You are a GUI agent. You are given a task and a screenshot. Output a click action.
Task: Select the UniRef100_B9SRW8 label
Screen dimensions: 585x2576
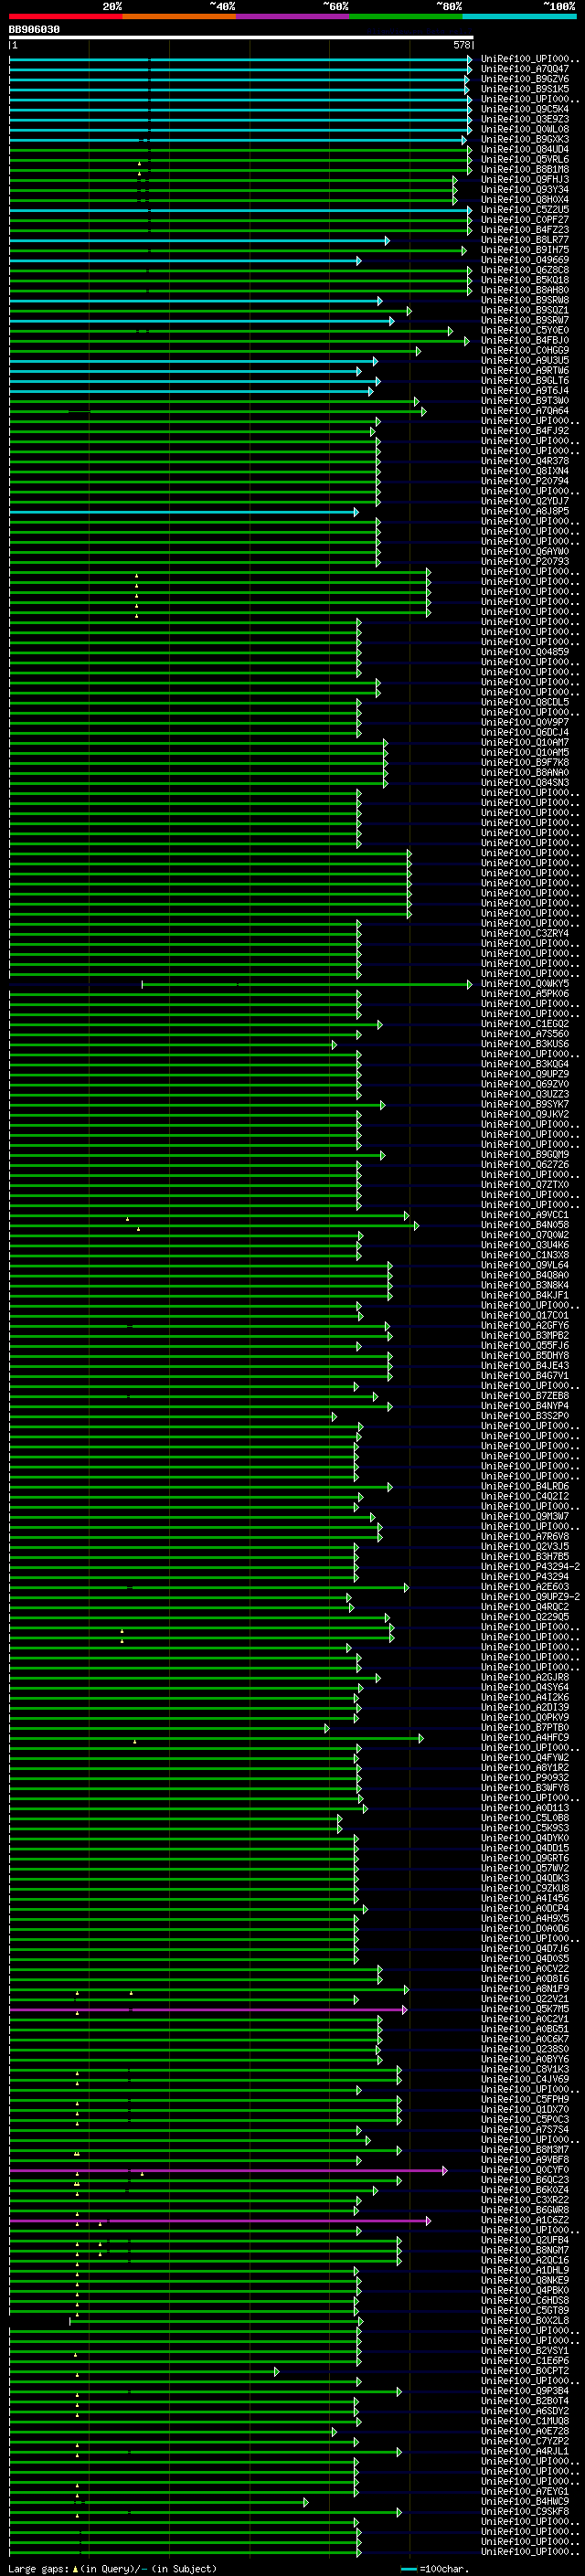tap(525, 300)
